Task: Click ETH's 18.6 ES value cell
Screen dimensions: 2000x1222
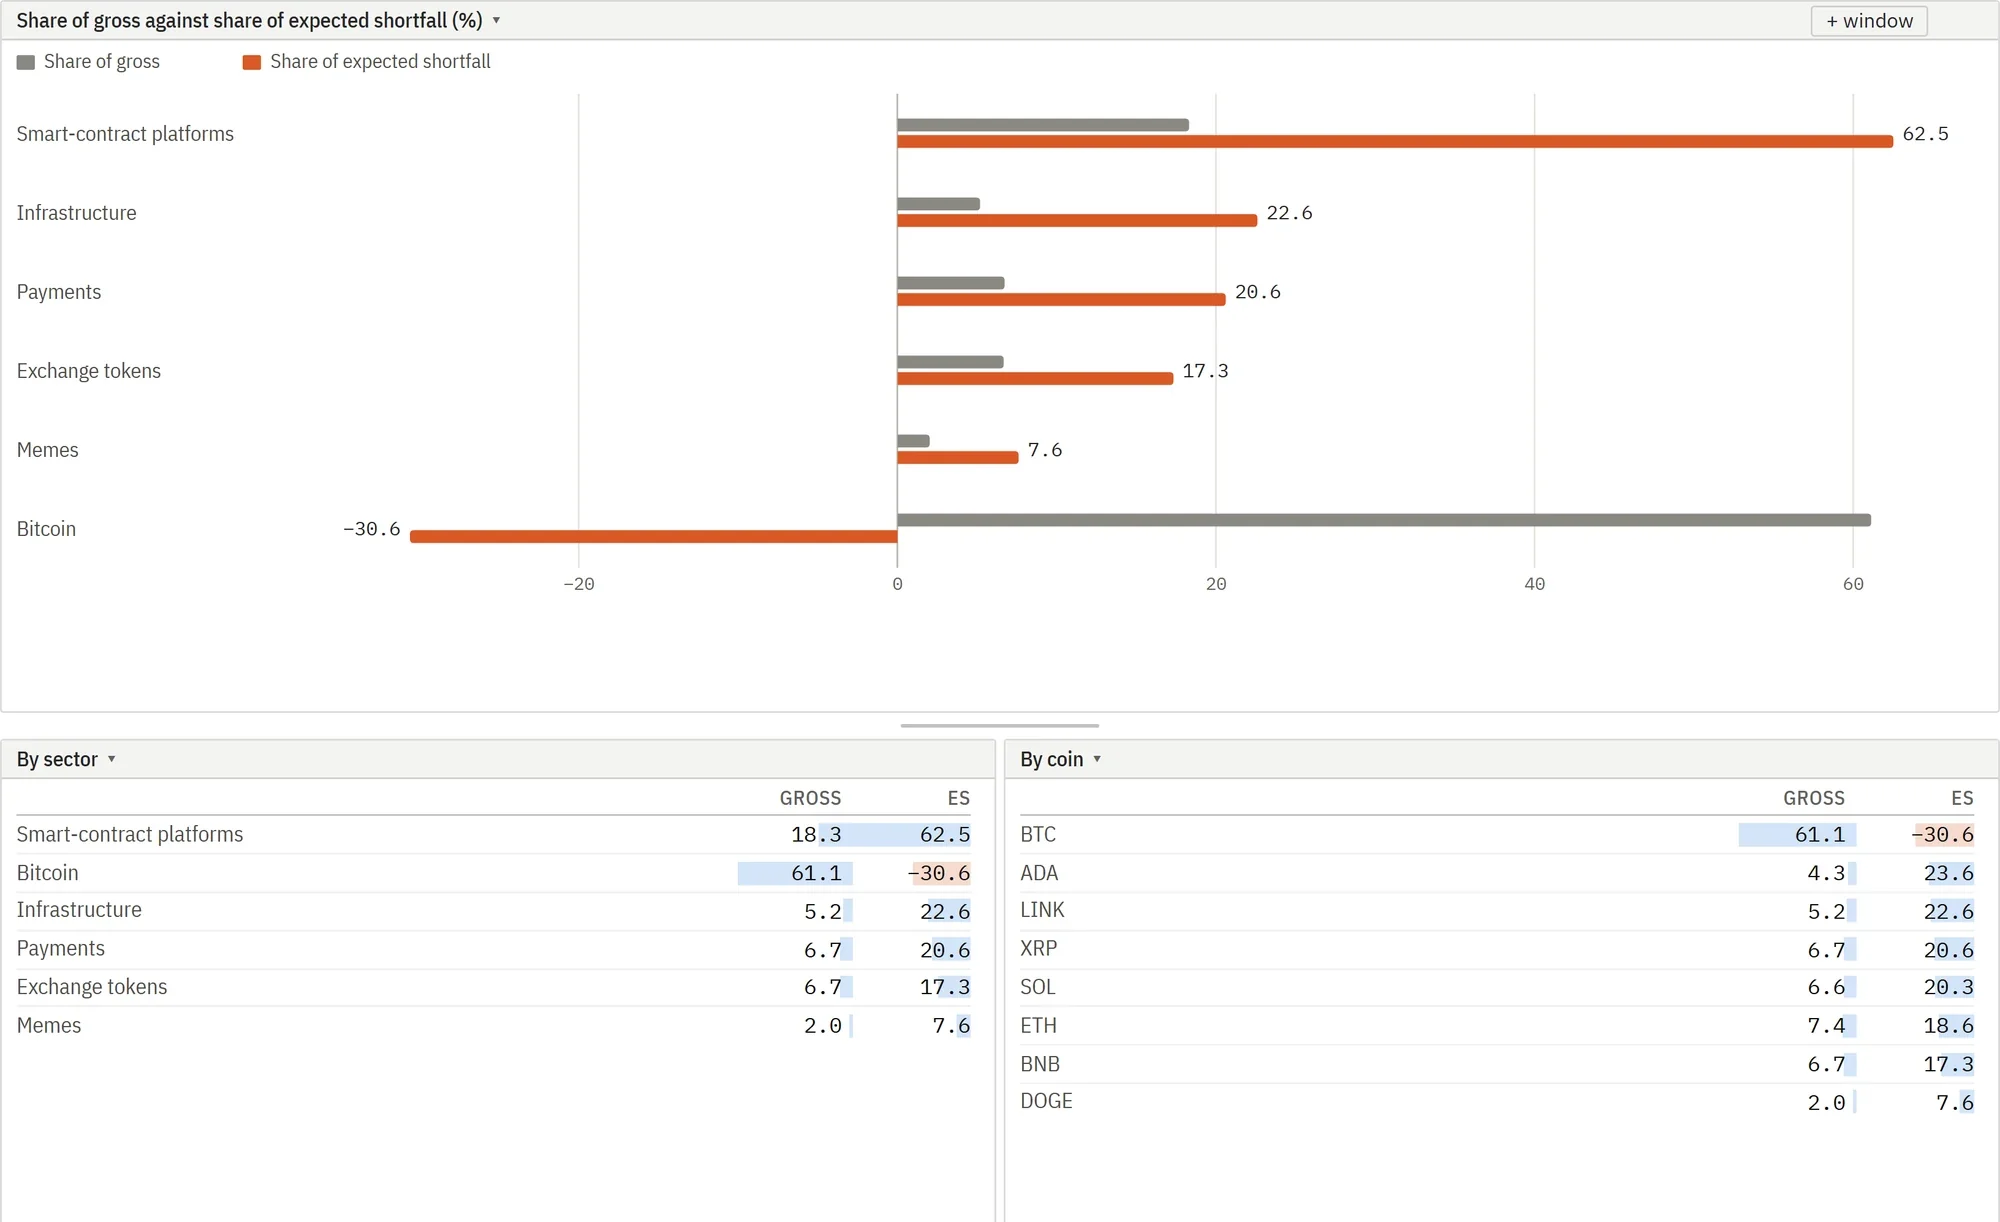Action: (x=1948, y=1026)
